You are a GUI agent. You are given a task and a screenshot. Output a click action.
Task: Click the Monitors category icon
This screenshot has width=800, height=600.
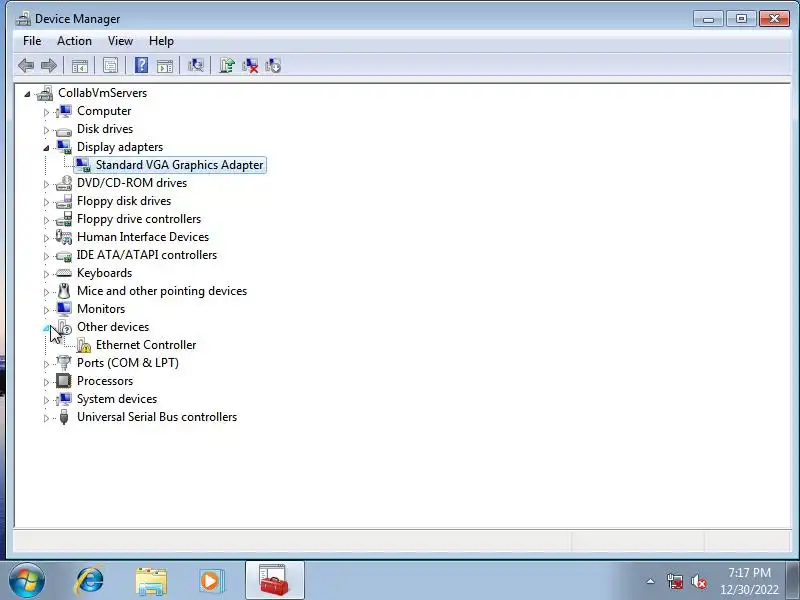[x=64, y=309]
